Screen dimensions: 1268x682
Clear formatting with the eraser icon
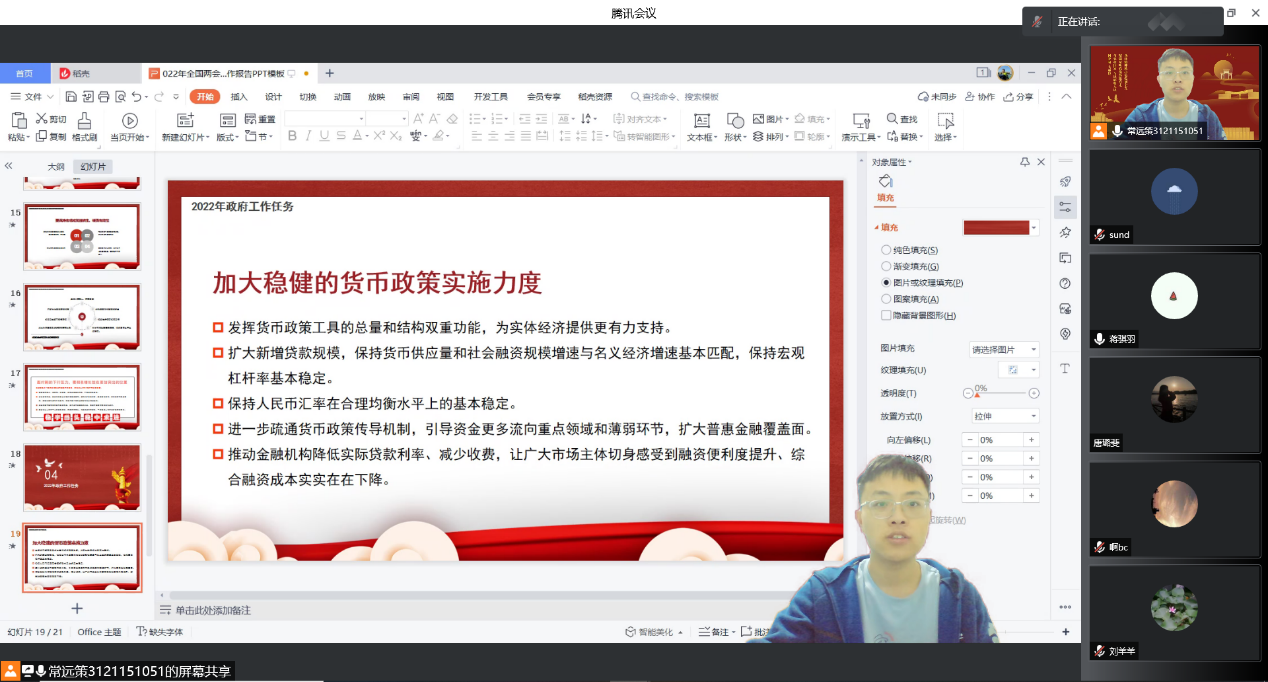point(452,119)
